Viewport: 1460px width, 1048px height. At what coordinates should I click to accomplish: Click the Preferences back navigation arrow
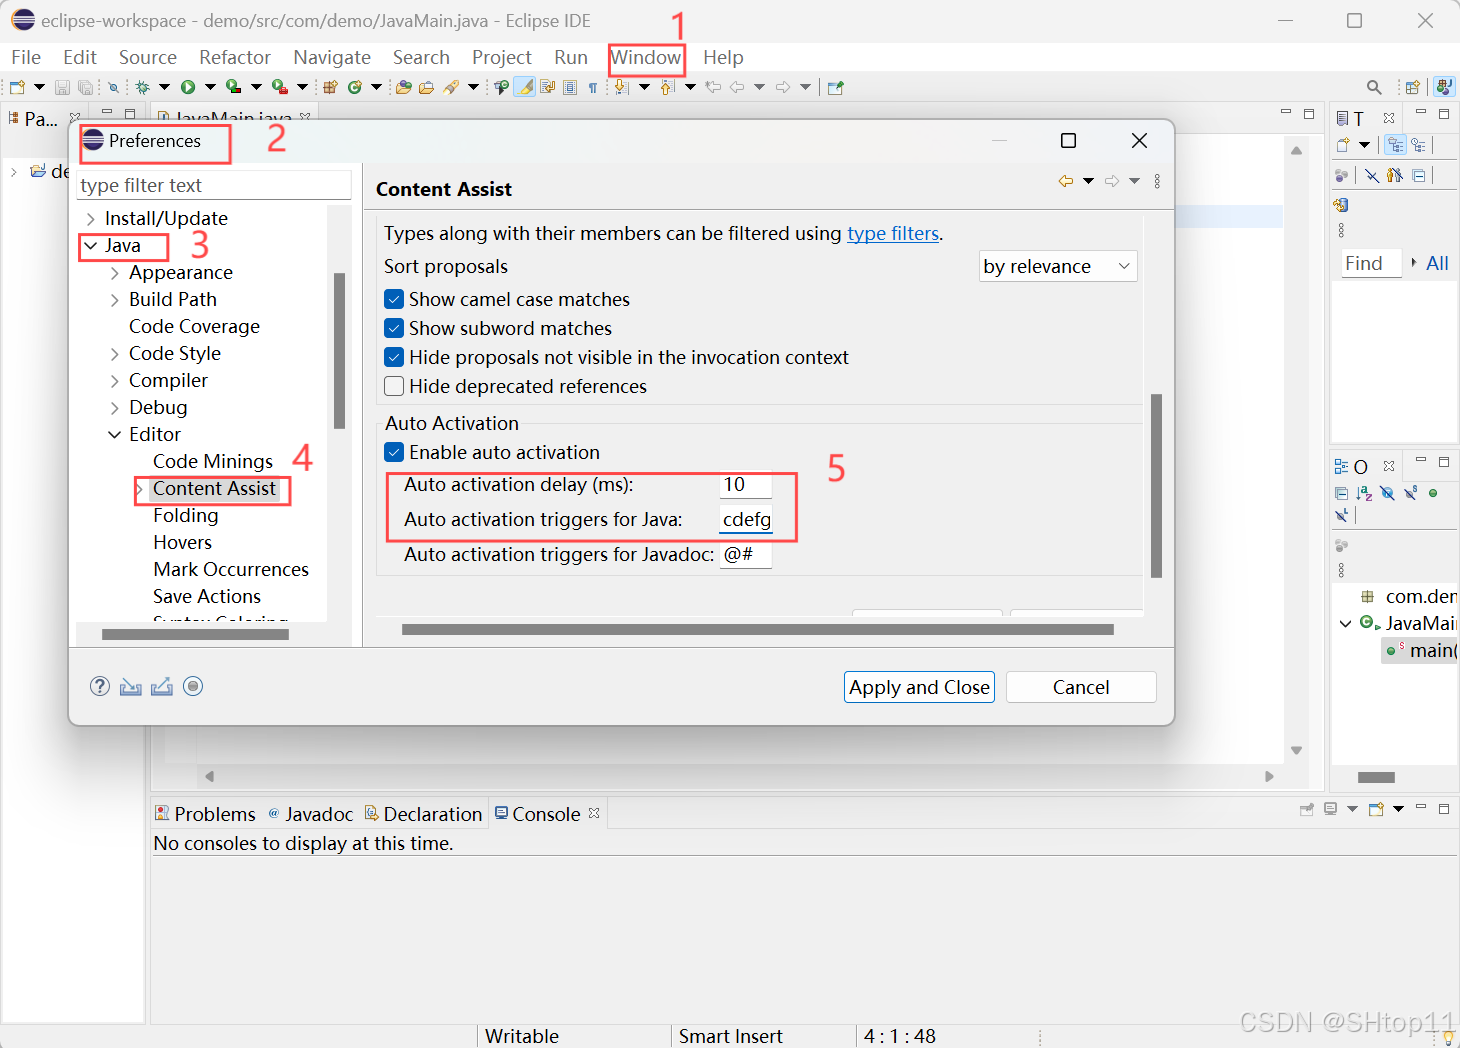(1066, 181)
